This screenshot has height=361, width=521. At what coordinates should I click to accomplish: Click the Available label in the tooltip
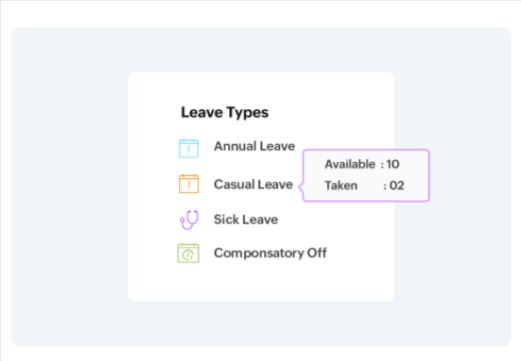pos(350,164)
